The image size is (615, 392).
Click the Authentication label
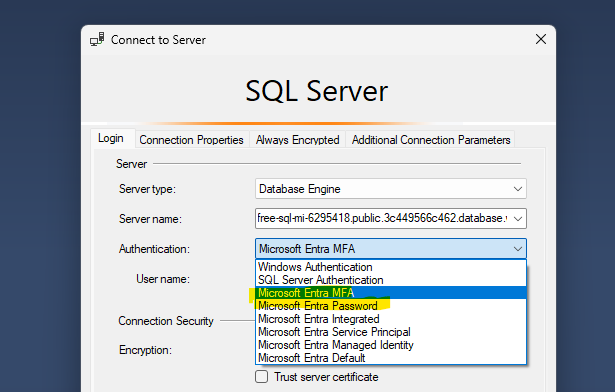coord(154,249)
